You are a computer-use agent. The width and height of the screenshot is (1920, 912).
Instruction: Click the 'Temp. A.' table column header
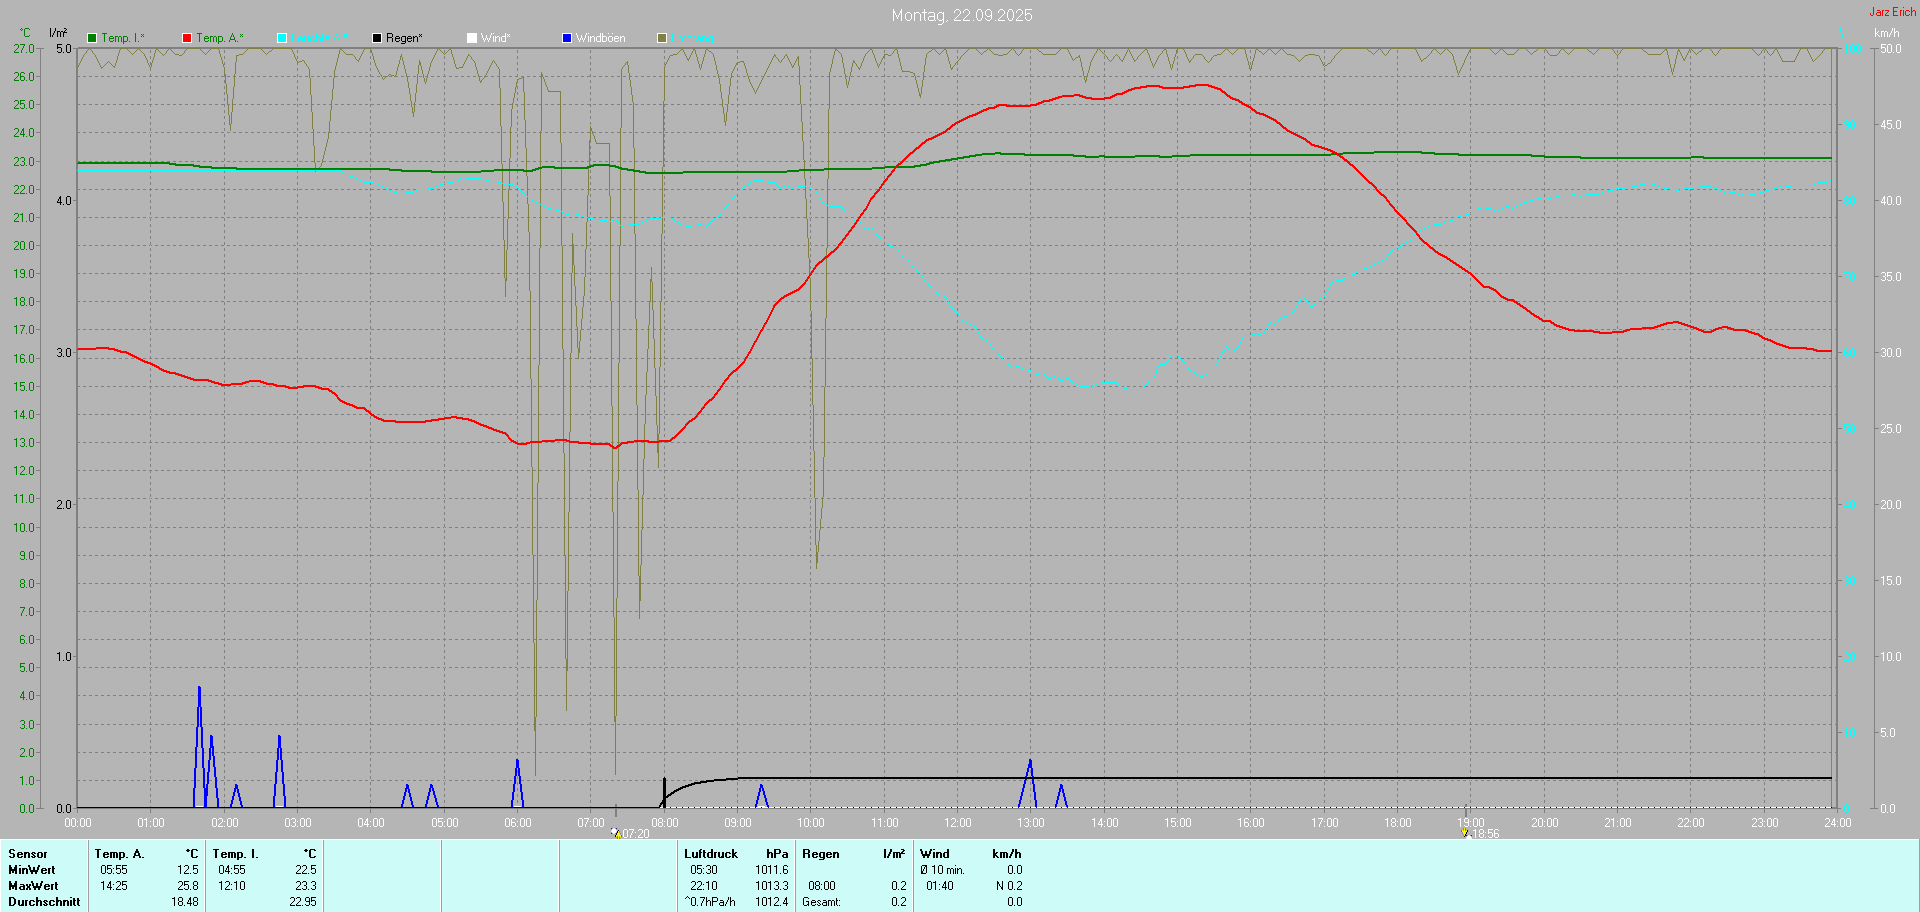(x=120, y=854)
